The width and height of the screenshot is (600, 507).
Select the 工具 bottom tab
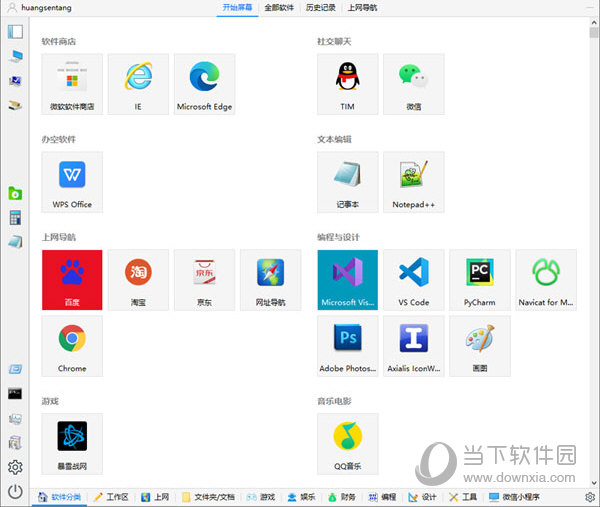pos(463,497)
